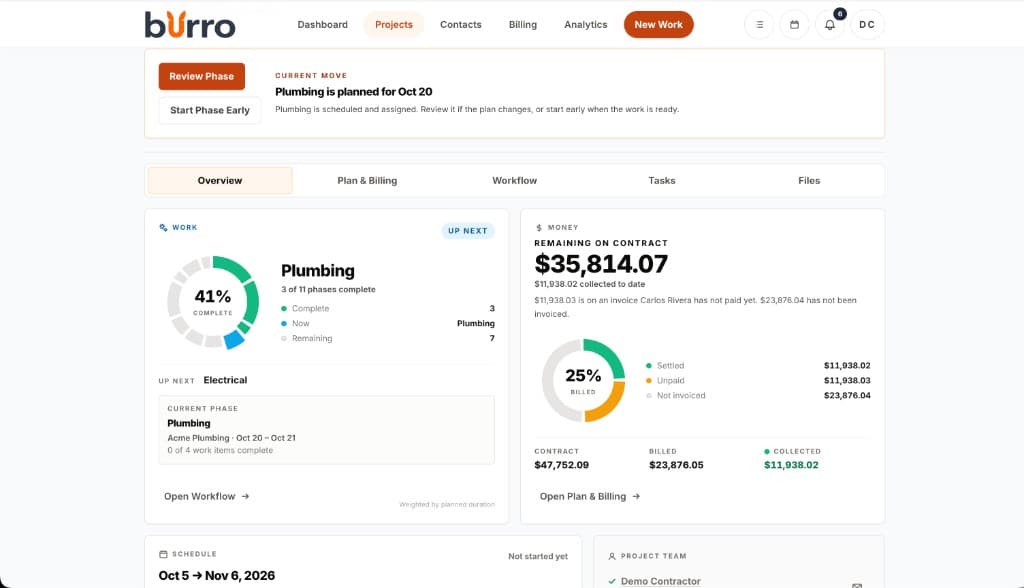Click '0 of 4 work items complete'

coord(220,451)
